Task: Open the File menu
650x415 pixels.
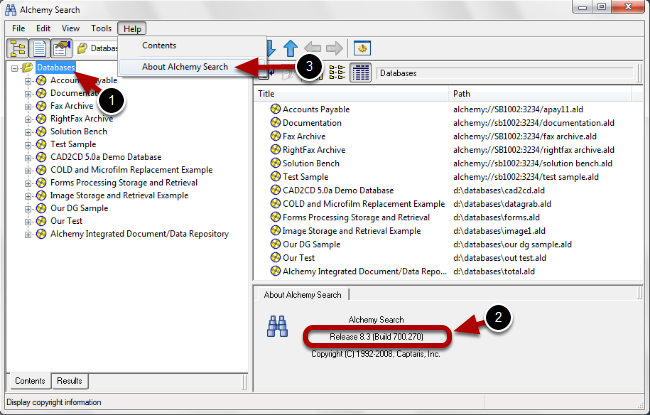Action: (18, 28)
